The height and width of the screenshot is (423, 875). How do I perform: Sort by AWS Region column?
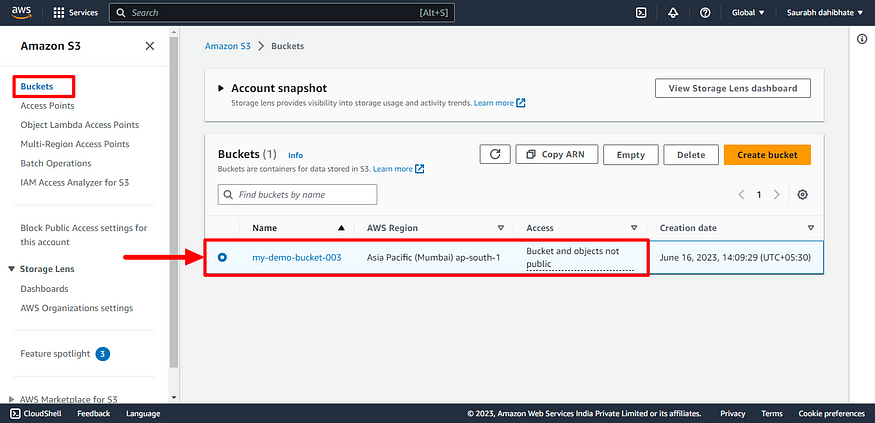coord(501,228)
